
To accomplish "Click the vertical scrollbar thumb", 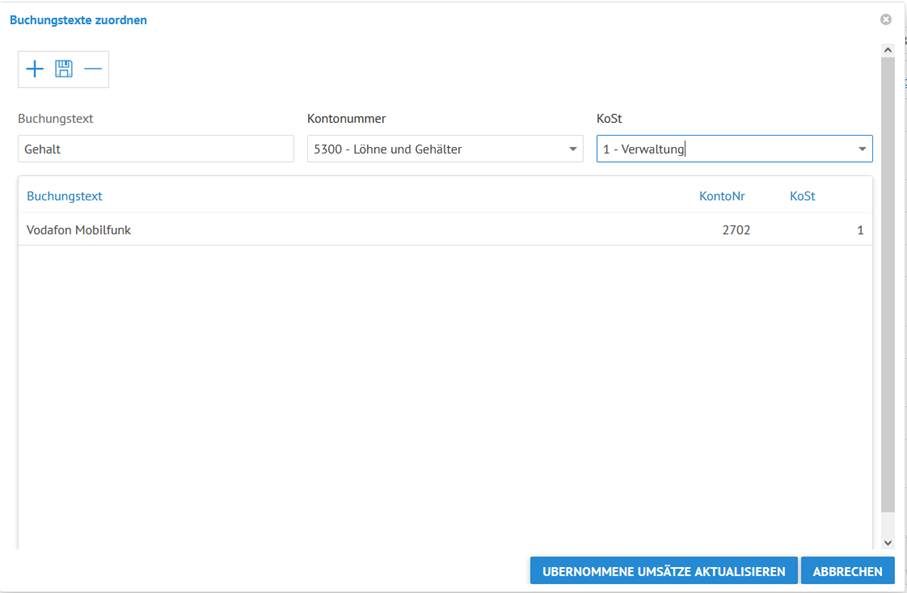I will 887,285.
